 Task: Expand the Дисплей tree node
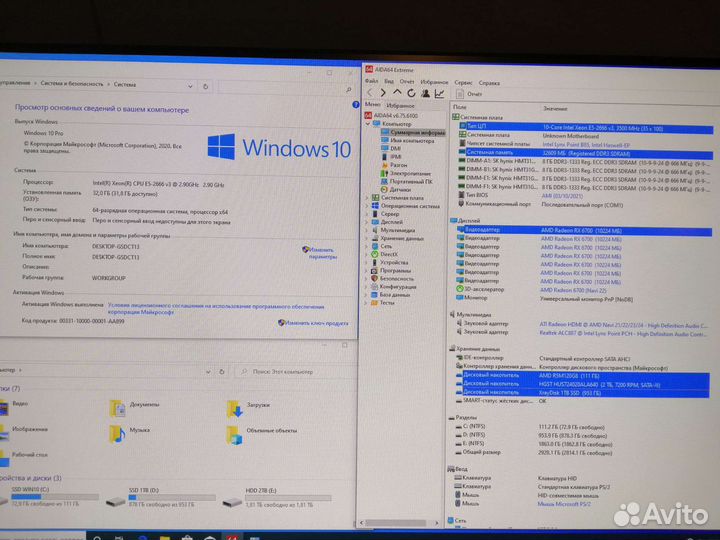367,222
